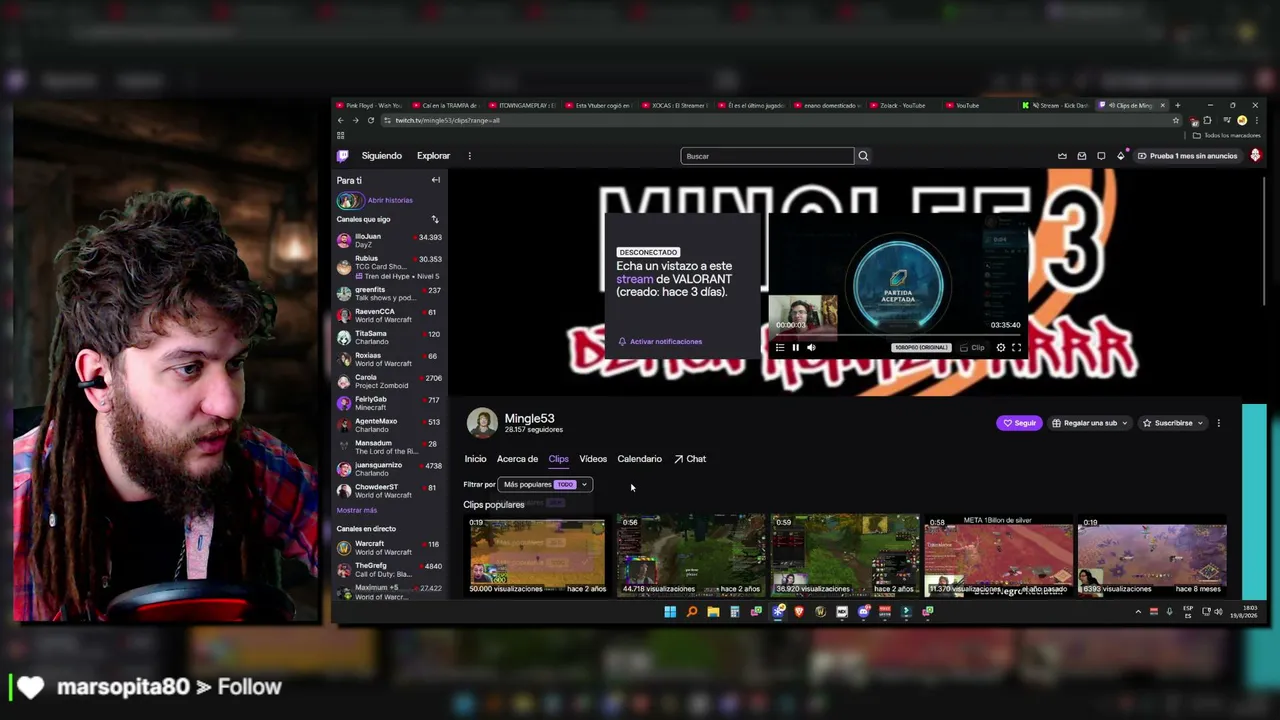Image resolution: width=1280 pixels, height=720 pixels.
Task: Open the illoJuan channel in sidebar
Action: (x=389, y=241)
